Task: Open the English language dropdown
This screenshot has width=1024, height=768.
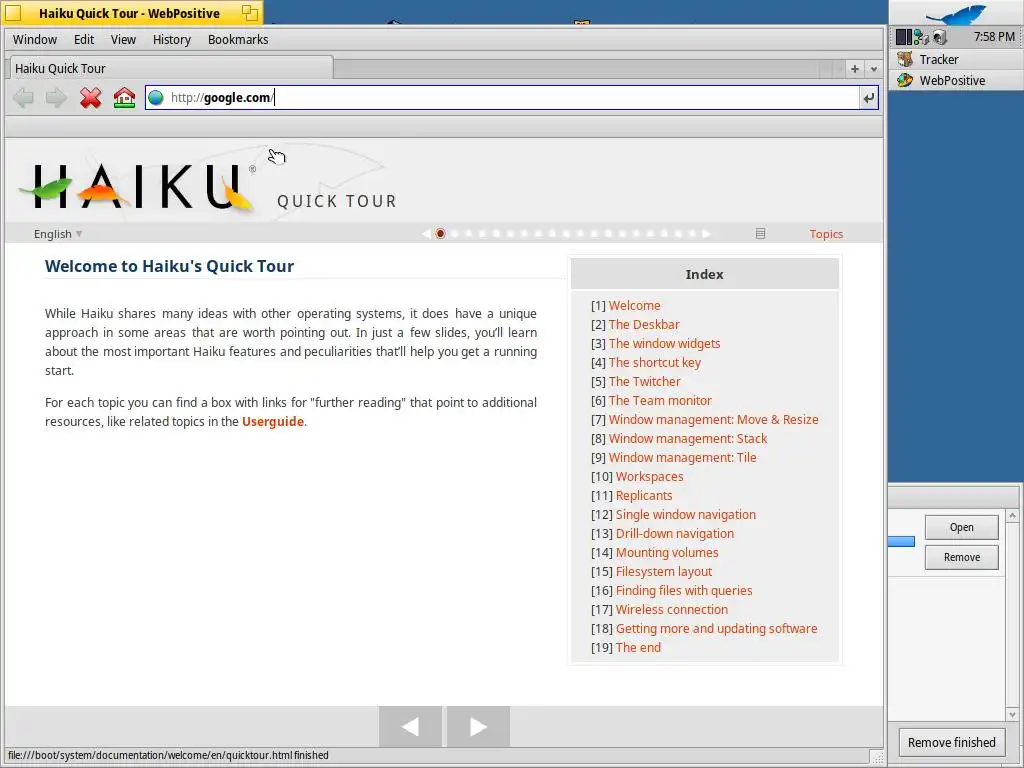Action: coord(58,234)
